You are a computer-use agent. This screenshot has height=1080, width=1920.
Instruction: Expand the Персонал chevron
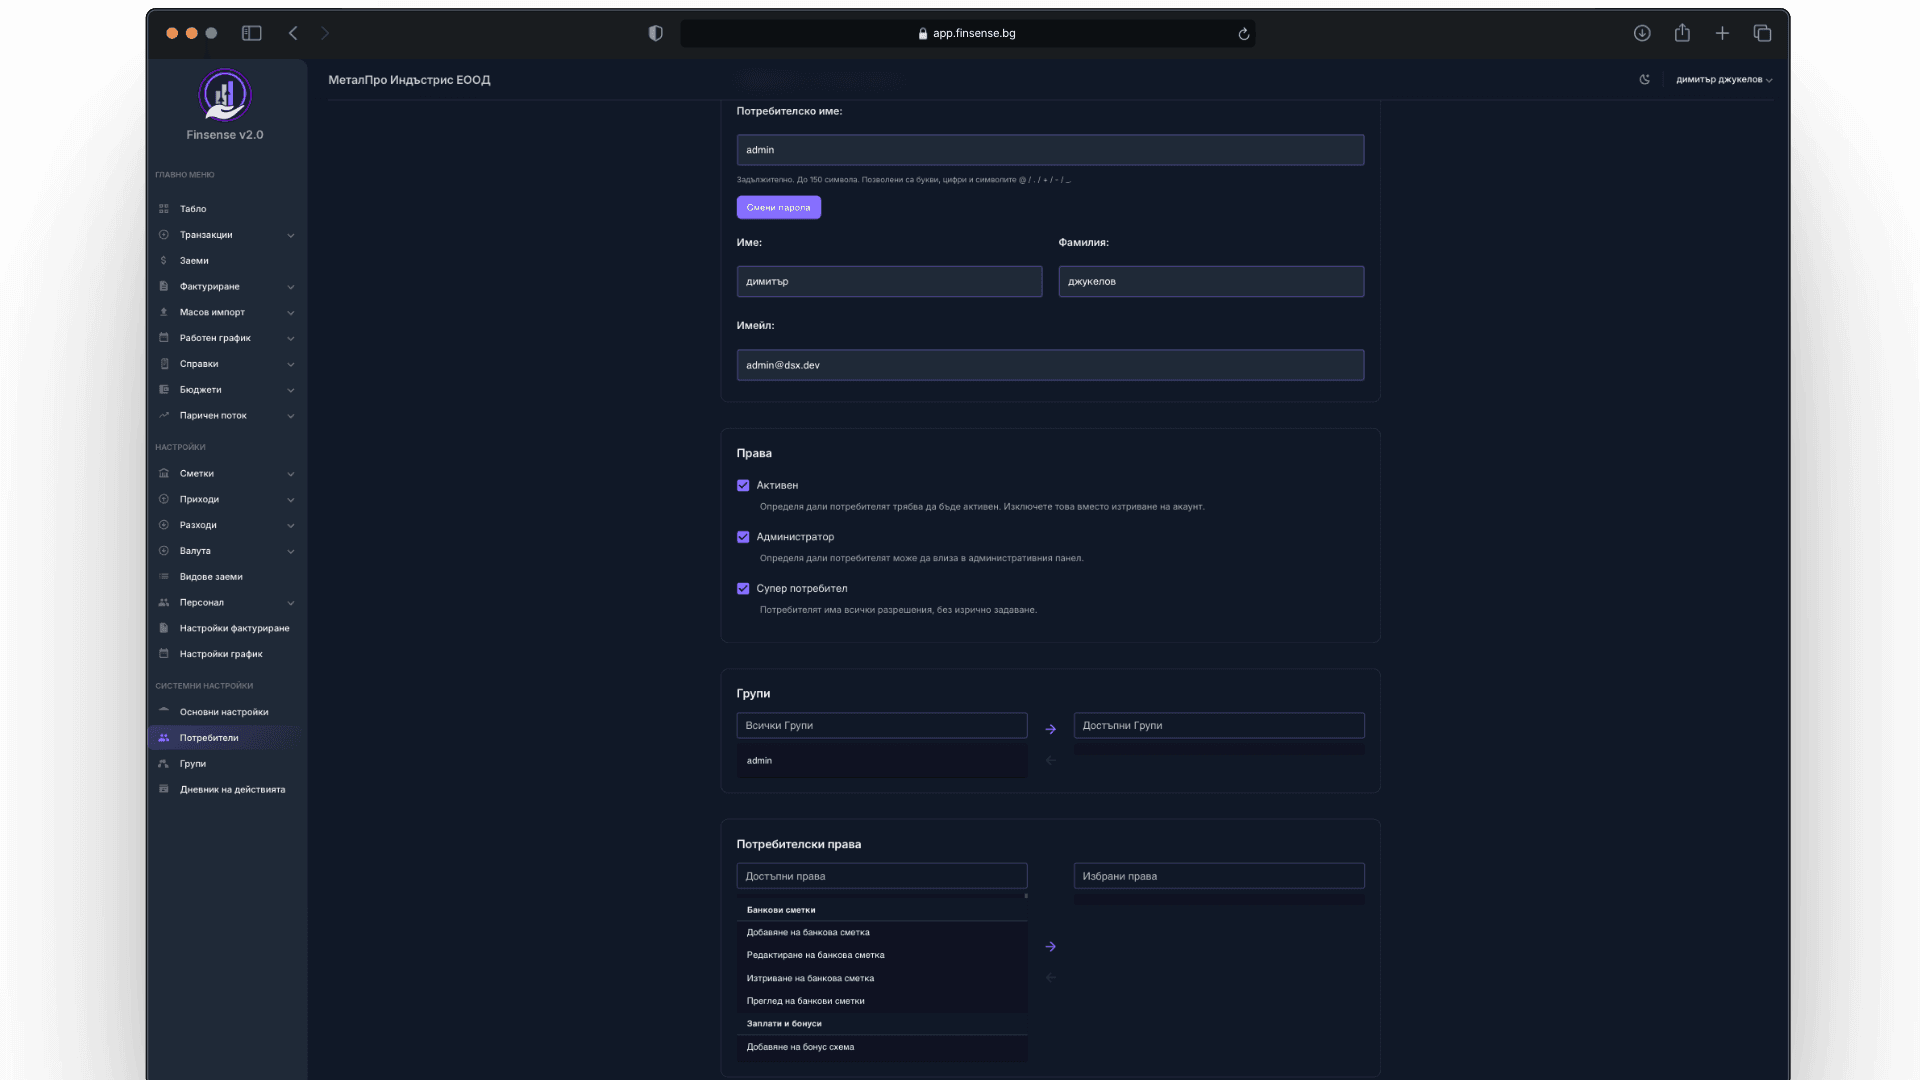point(291,603)
